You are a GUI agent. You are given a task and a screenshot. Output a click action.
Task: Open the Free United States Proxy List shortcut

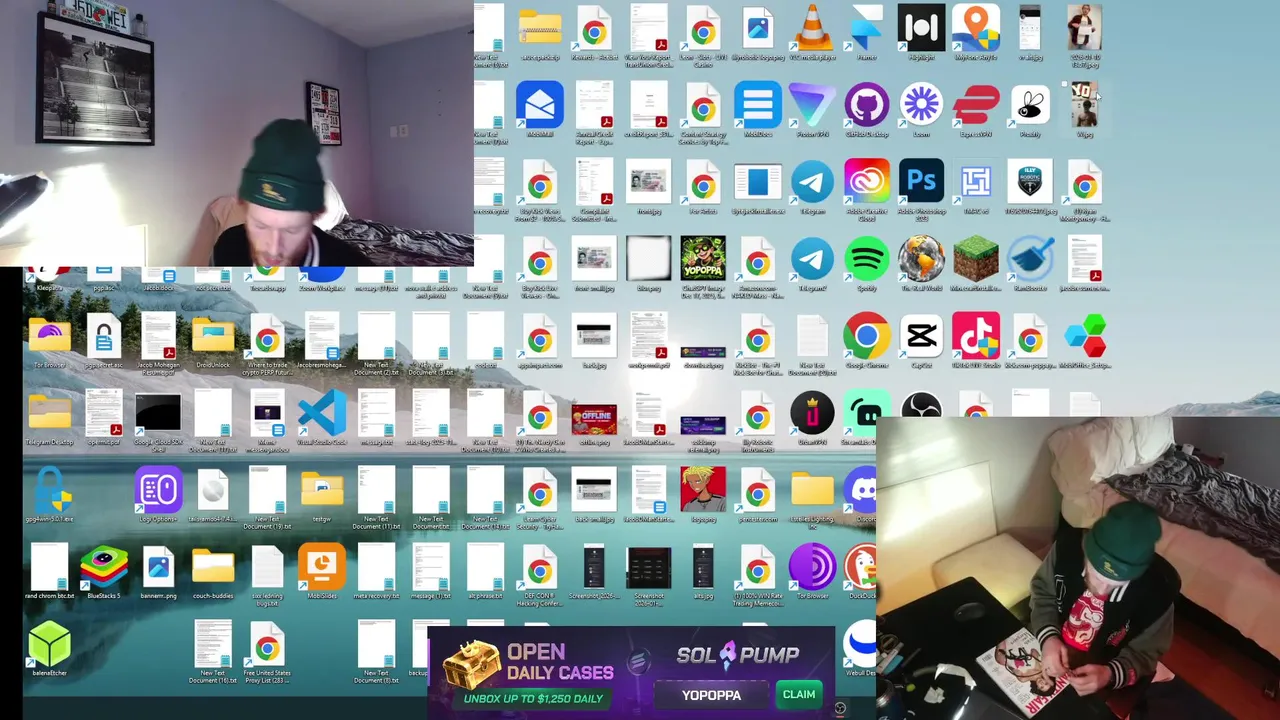(267, 645)
